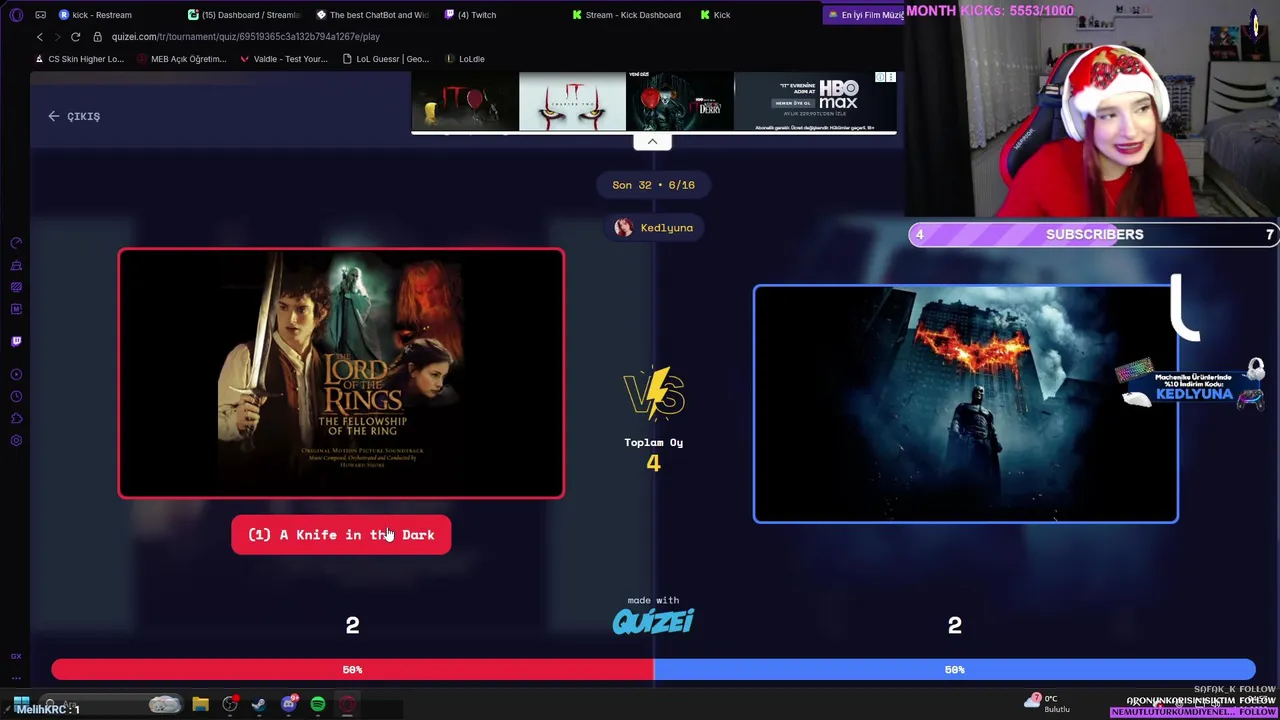Open workspaces icon in tab bar

pos(40,15)
